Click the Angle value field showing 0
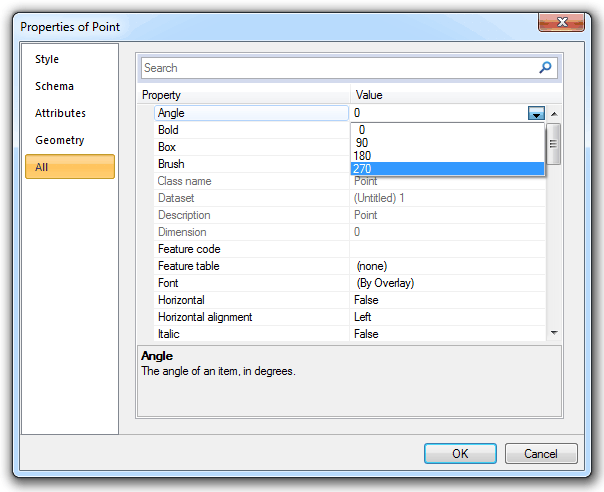Viewport: 604px width, 492px height. click(439, 113)
